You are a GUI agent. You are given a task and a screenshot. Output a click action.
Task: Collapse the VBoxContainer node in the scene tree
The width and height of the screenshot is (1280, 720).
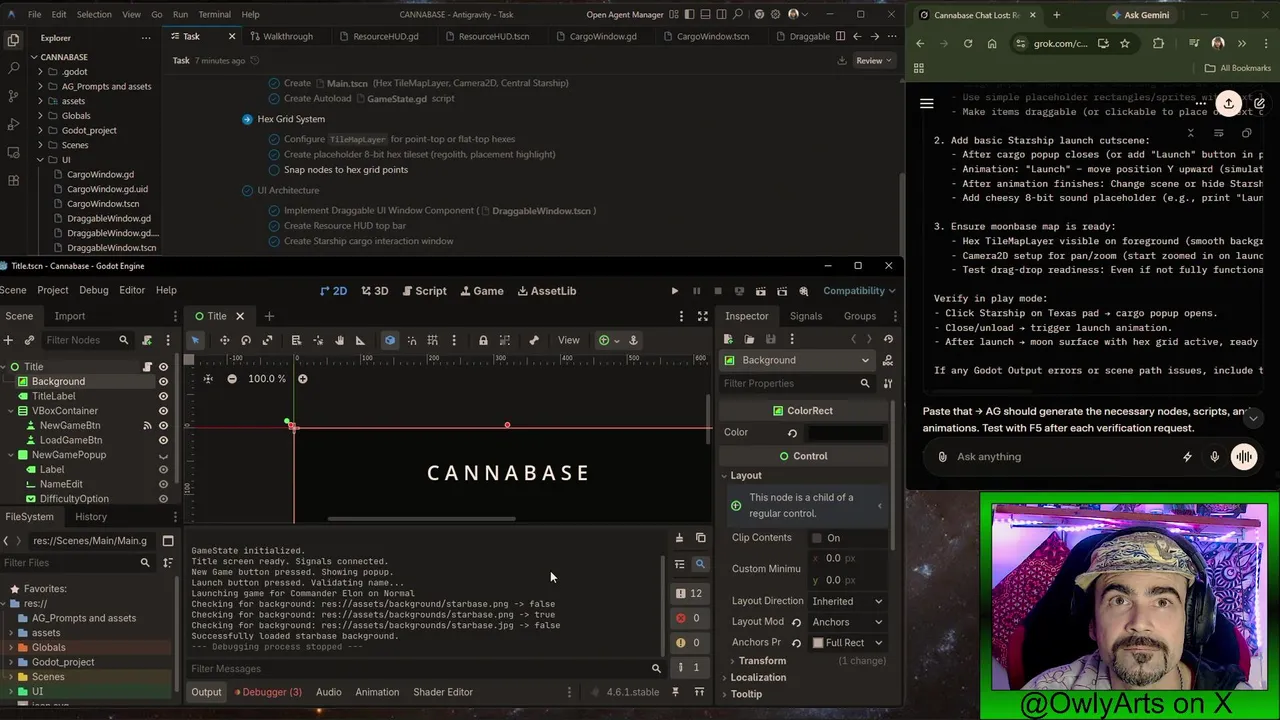tap(12, 411)
